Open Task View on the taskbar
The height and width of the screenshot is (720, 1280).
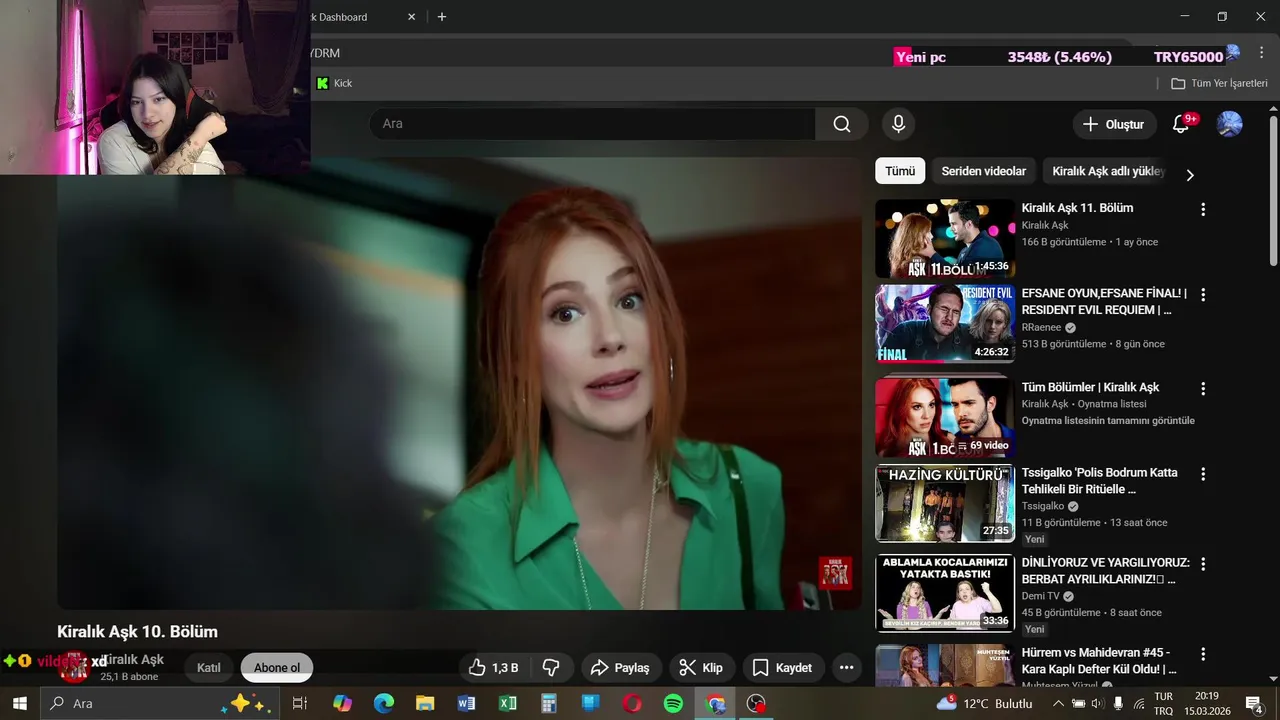click(x=299, y=703)
